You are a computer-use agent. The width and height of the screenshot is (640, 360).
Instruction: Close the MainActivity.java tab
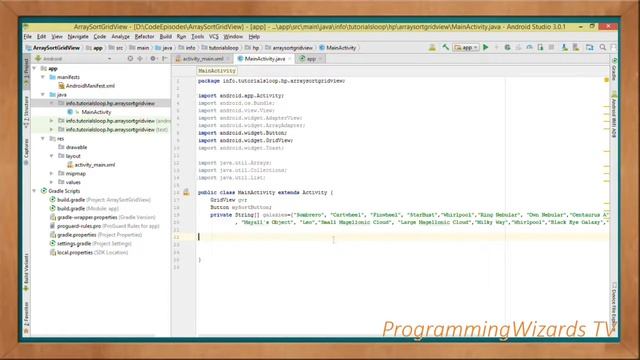(289, 59)
